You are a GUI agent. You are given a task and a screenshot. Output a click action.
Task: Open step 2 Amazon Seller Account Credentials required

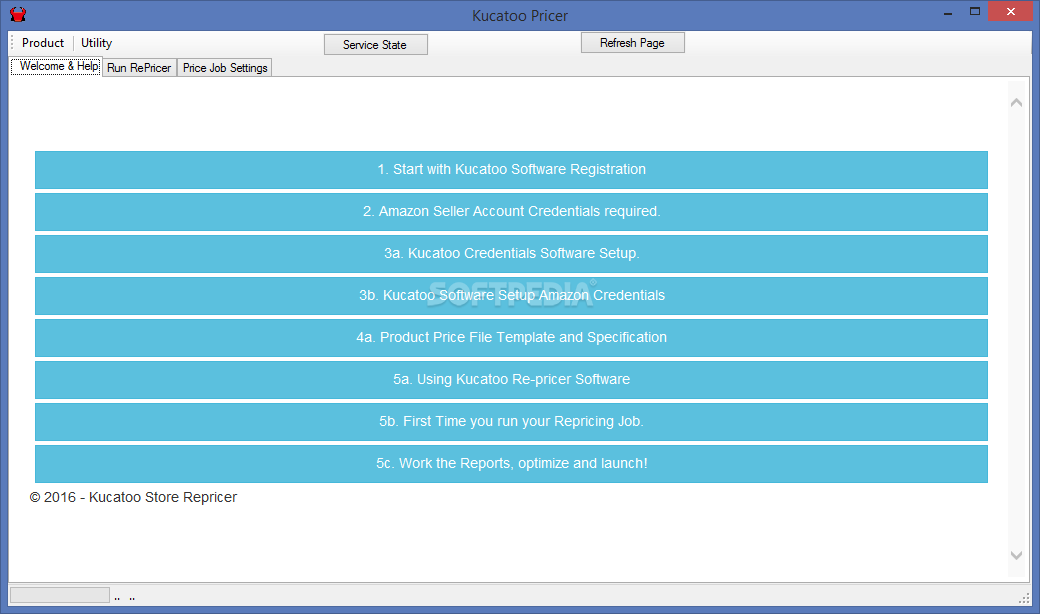(x=511, y=212)
